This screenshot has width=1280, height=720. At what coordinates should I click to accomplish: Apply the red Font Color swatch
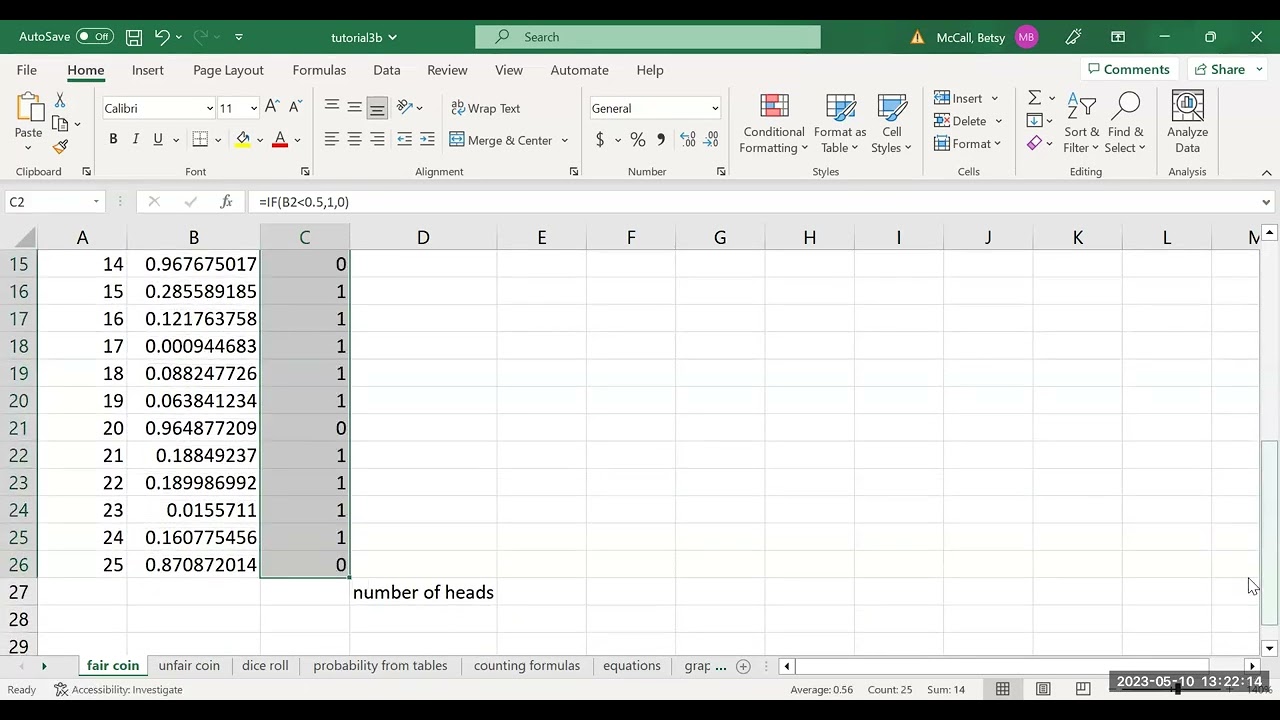click(280, 140)
